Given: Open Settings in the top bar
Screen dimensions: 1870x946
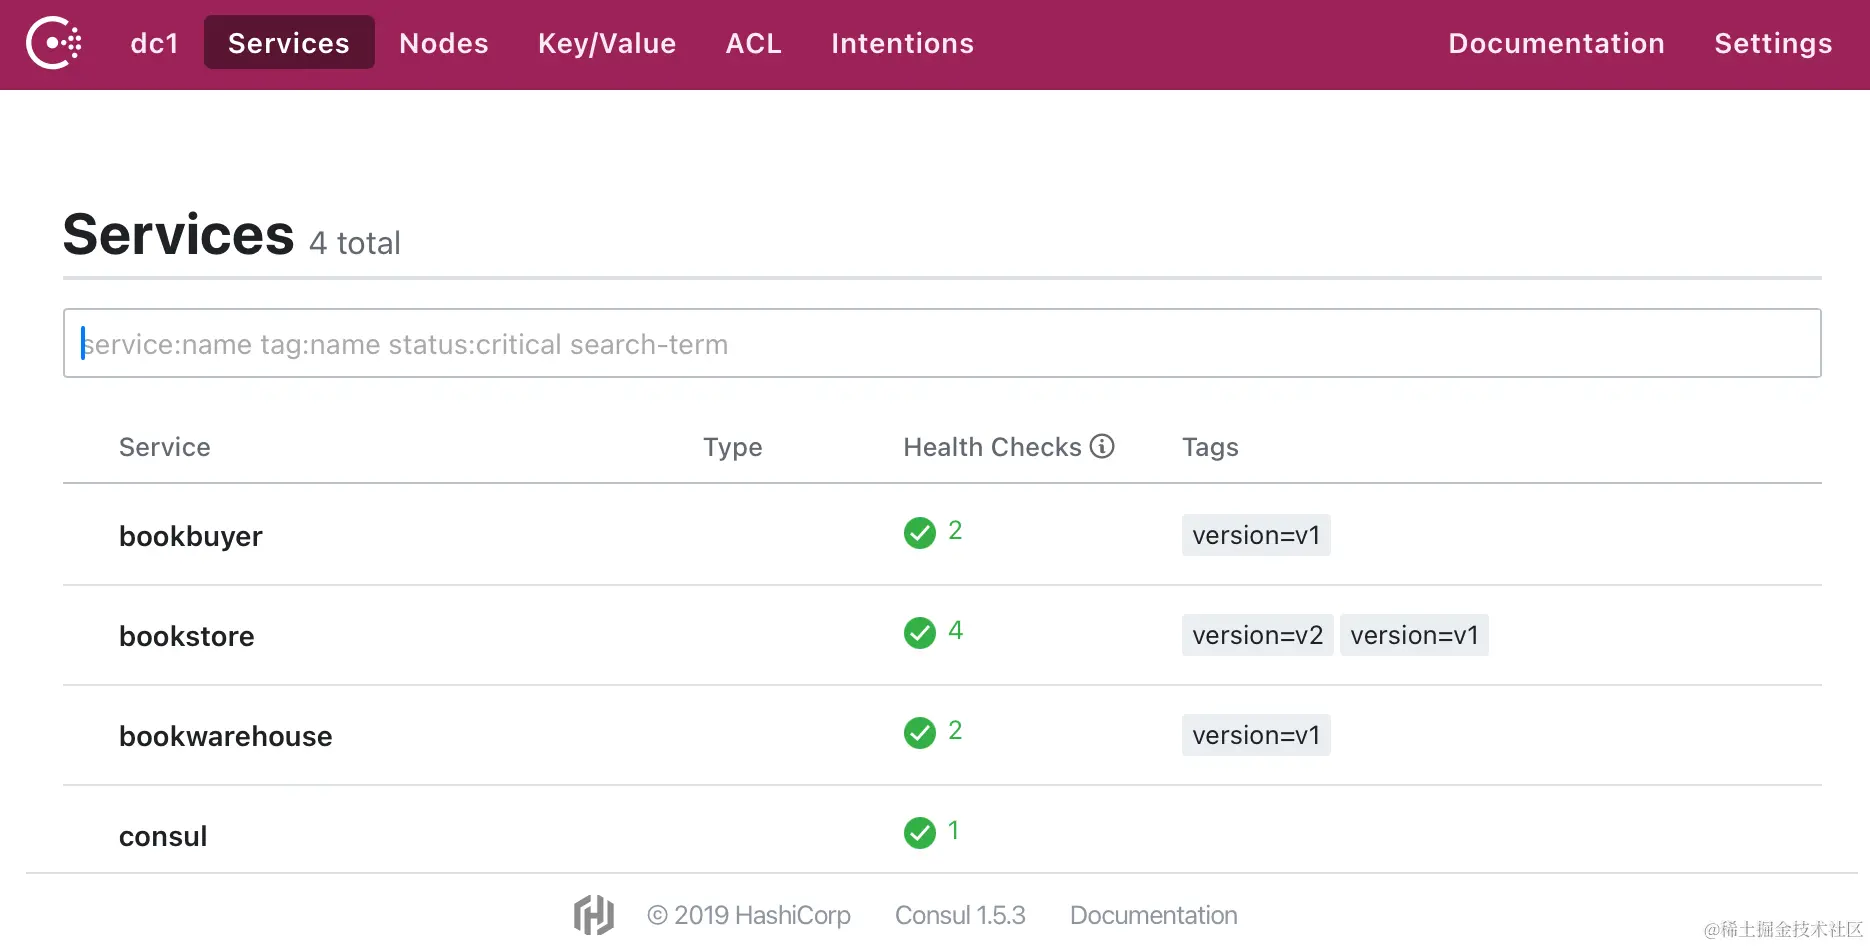Looking at the screenshot, I should coord(1773,43).
